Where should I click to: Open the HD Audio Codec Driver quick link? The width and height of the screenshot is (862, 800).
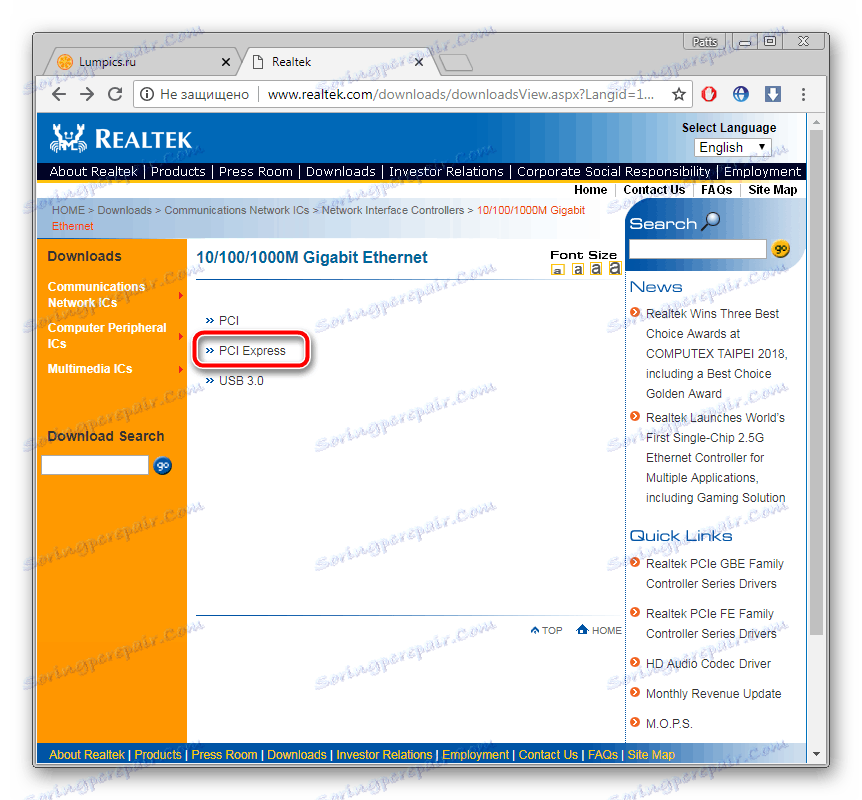pyautogui.click(x=708, y=664)
